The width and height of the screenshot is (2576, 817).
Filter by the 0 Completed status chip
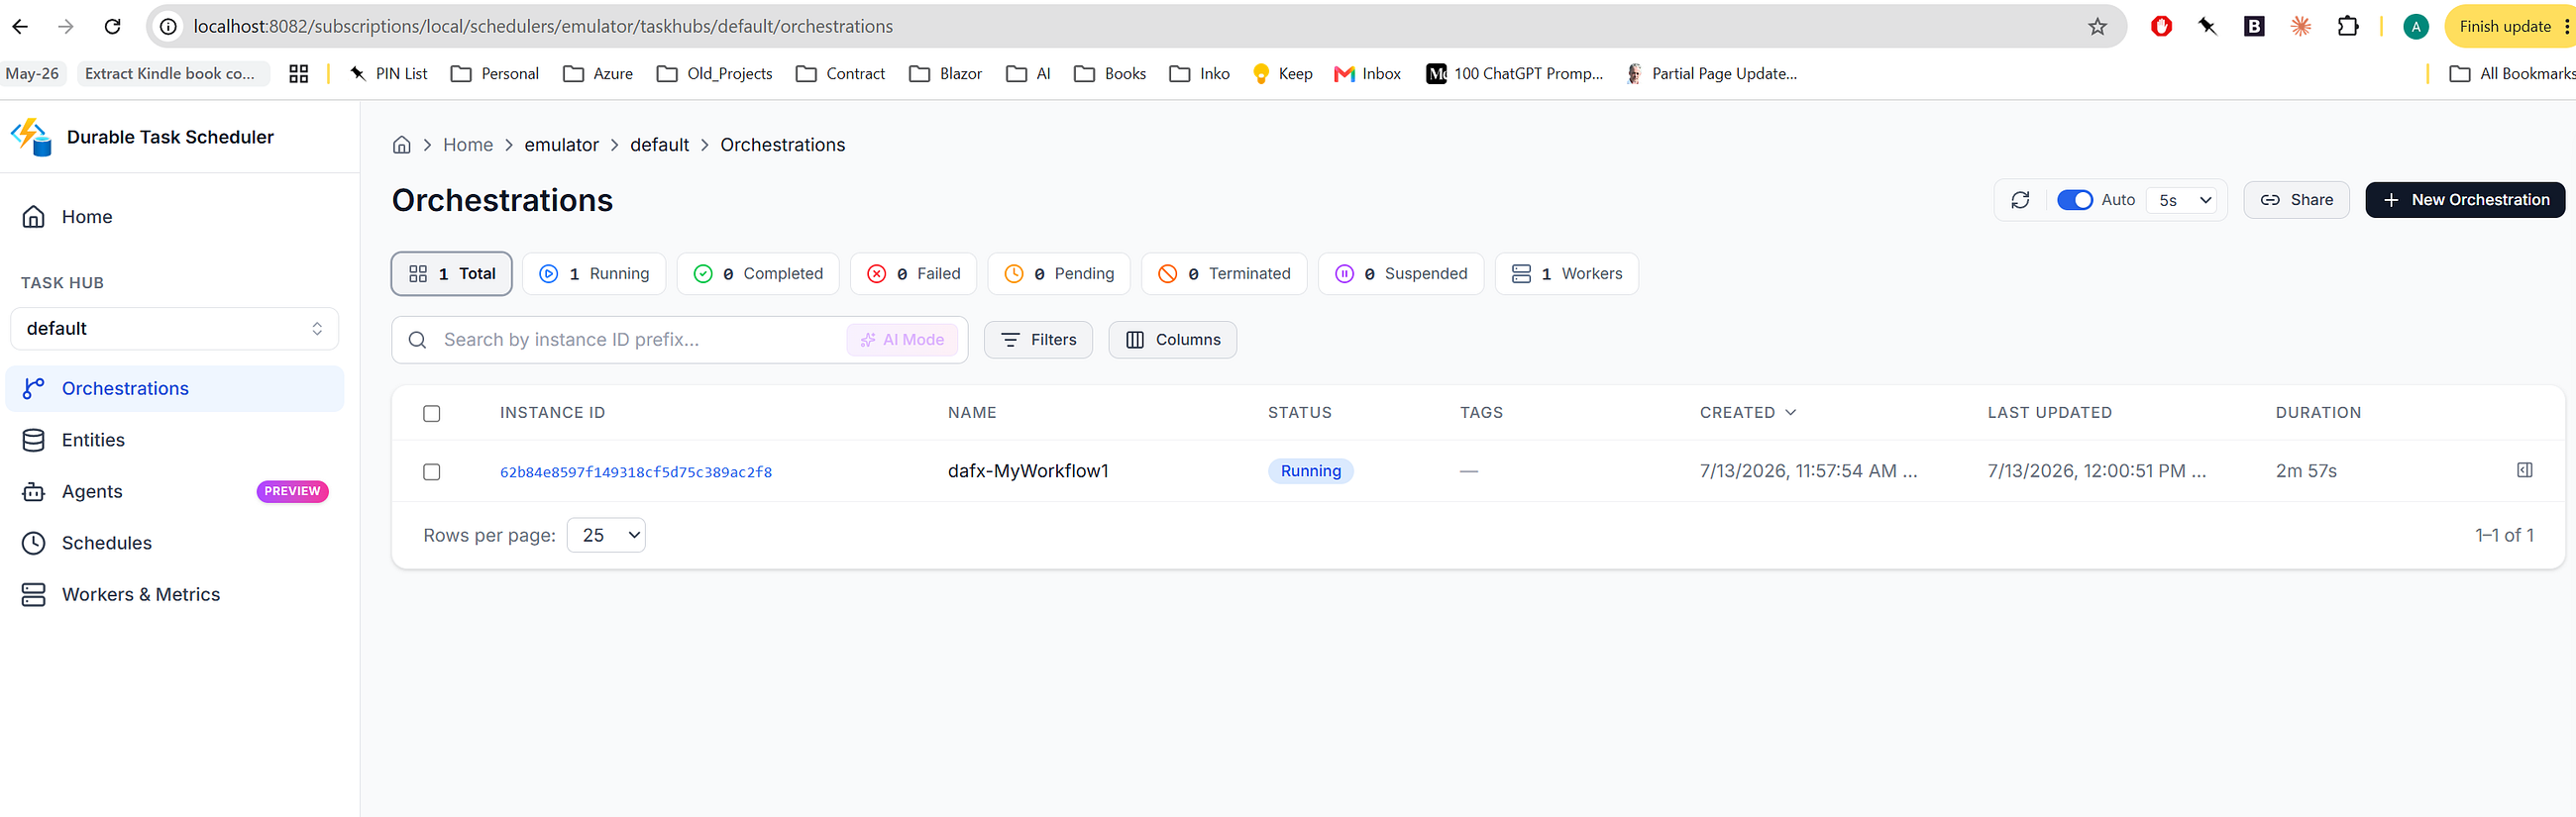[x=758, y=274]
